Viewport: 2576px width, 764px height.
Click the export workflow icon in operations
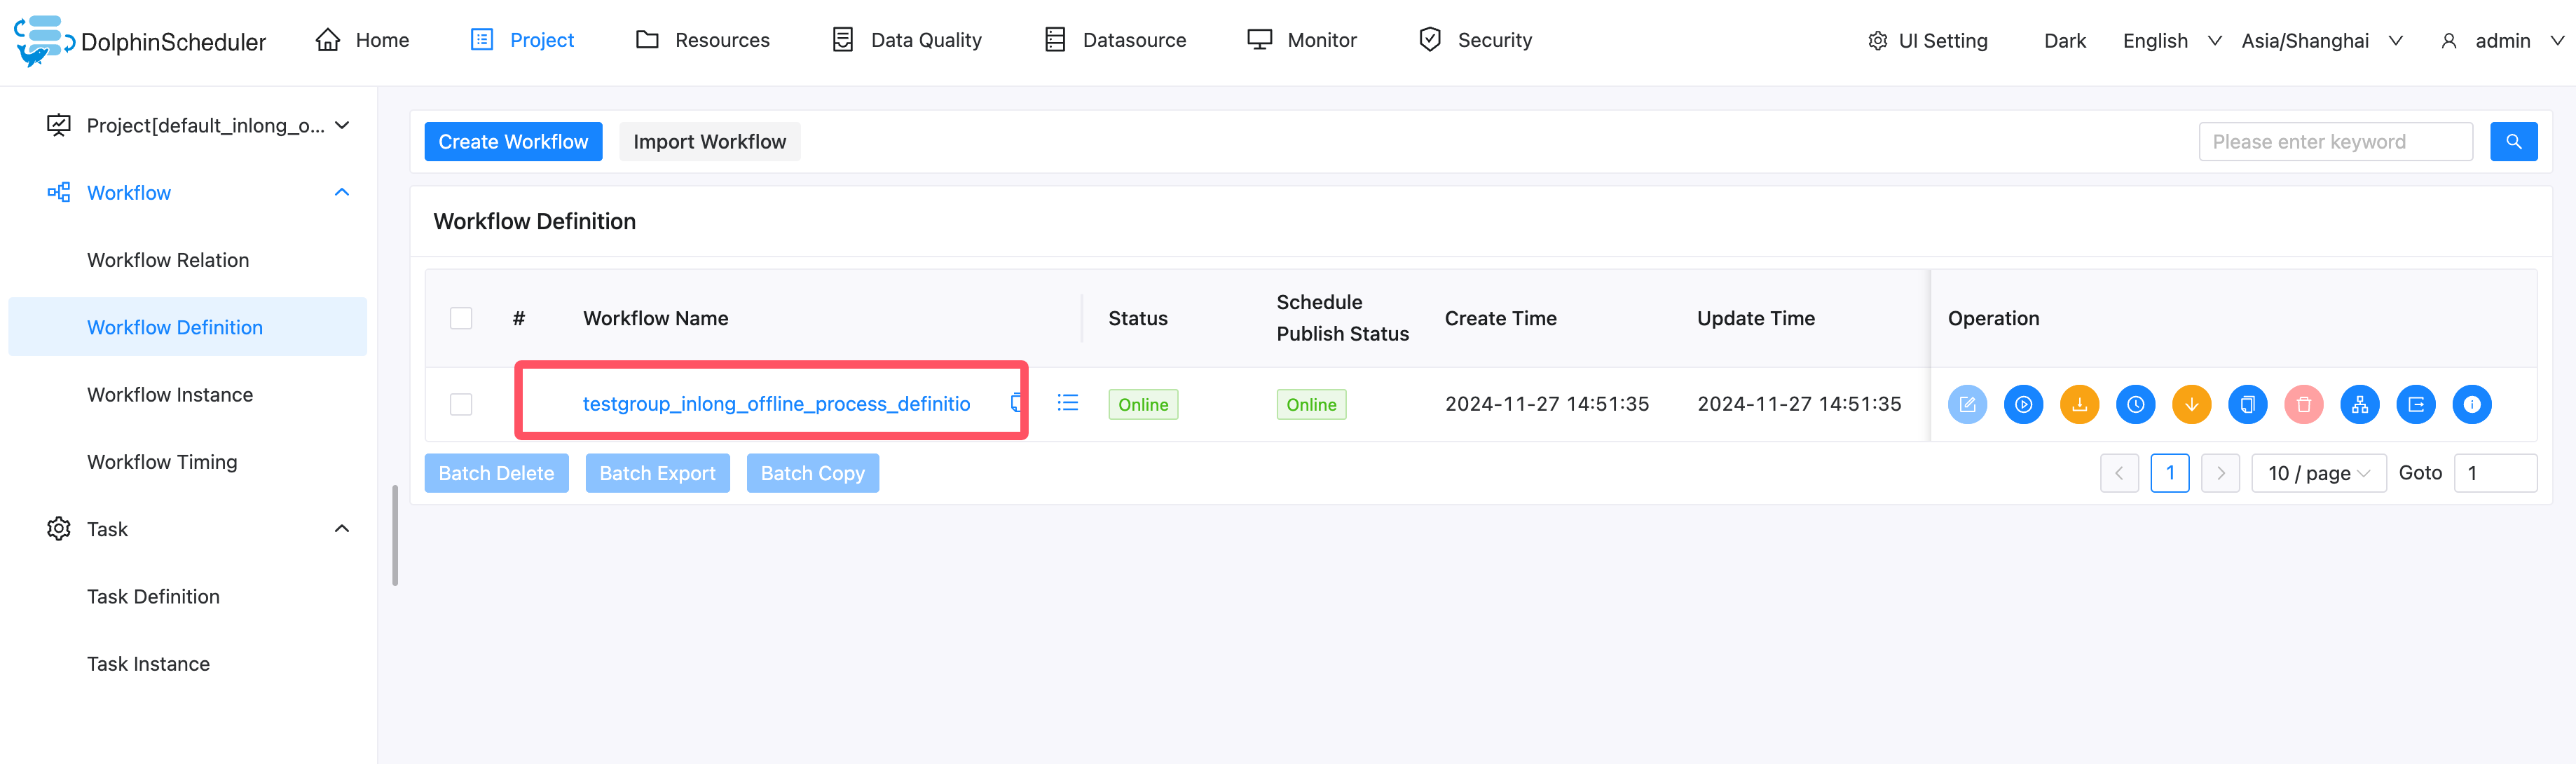pos(2415,404)
